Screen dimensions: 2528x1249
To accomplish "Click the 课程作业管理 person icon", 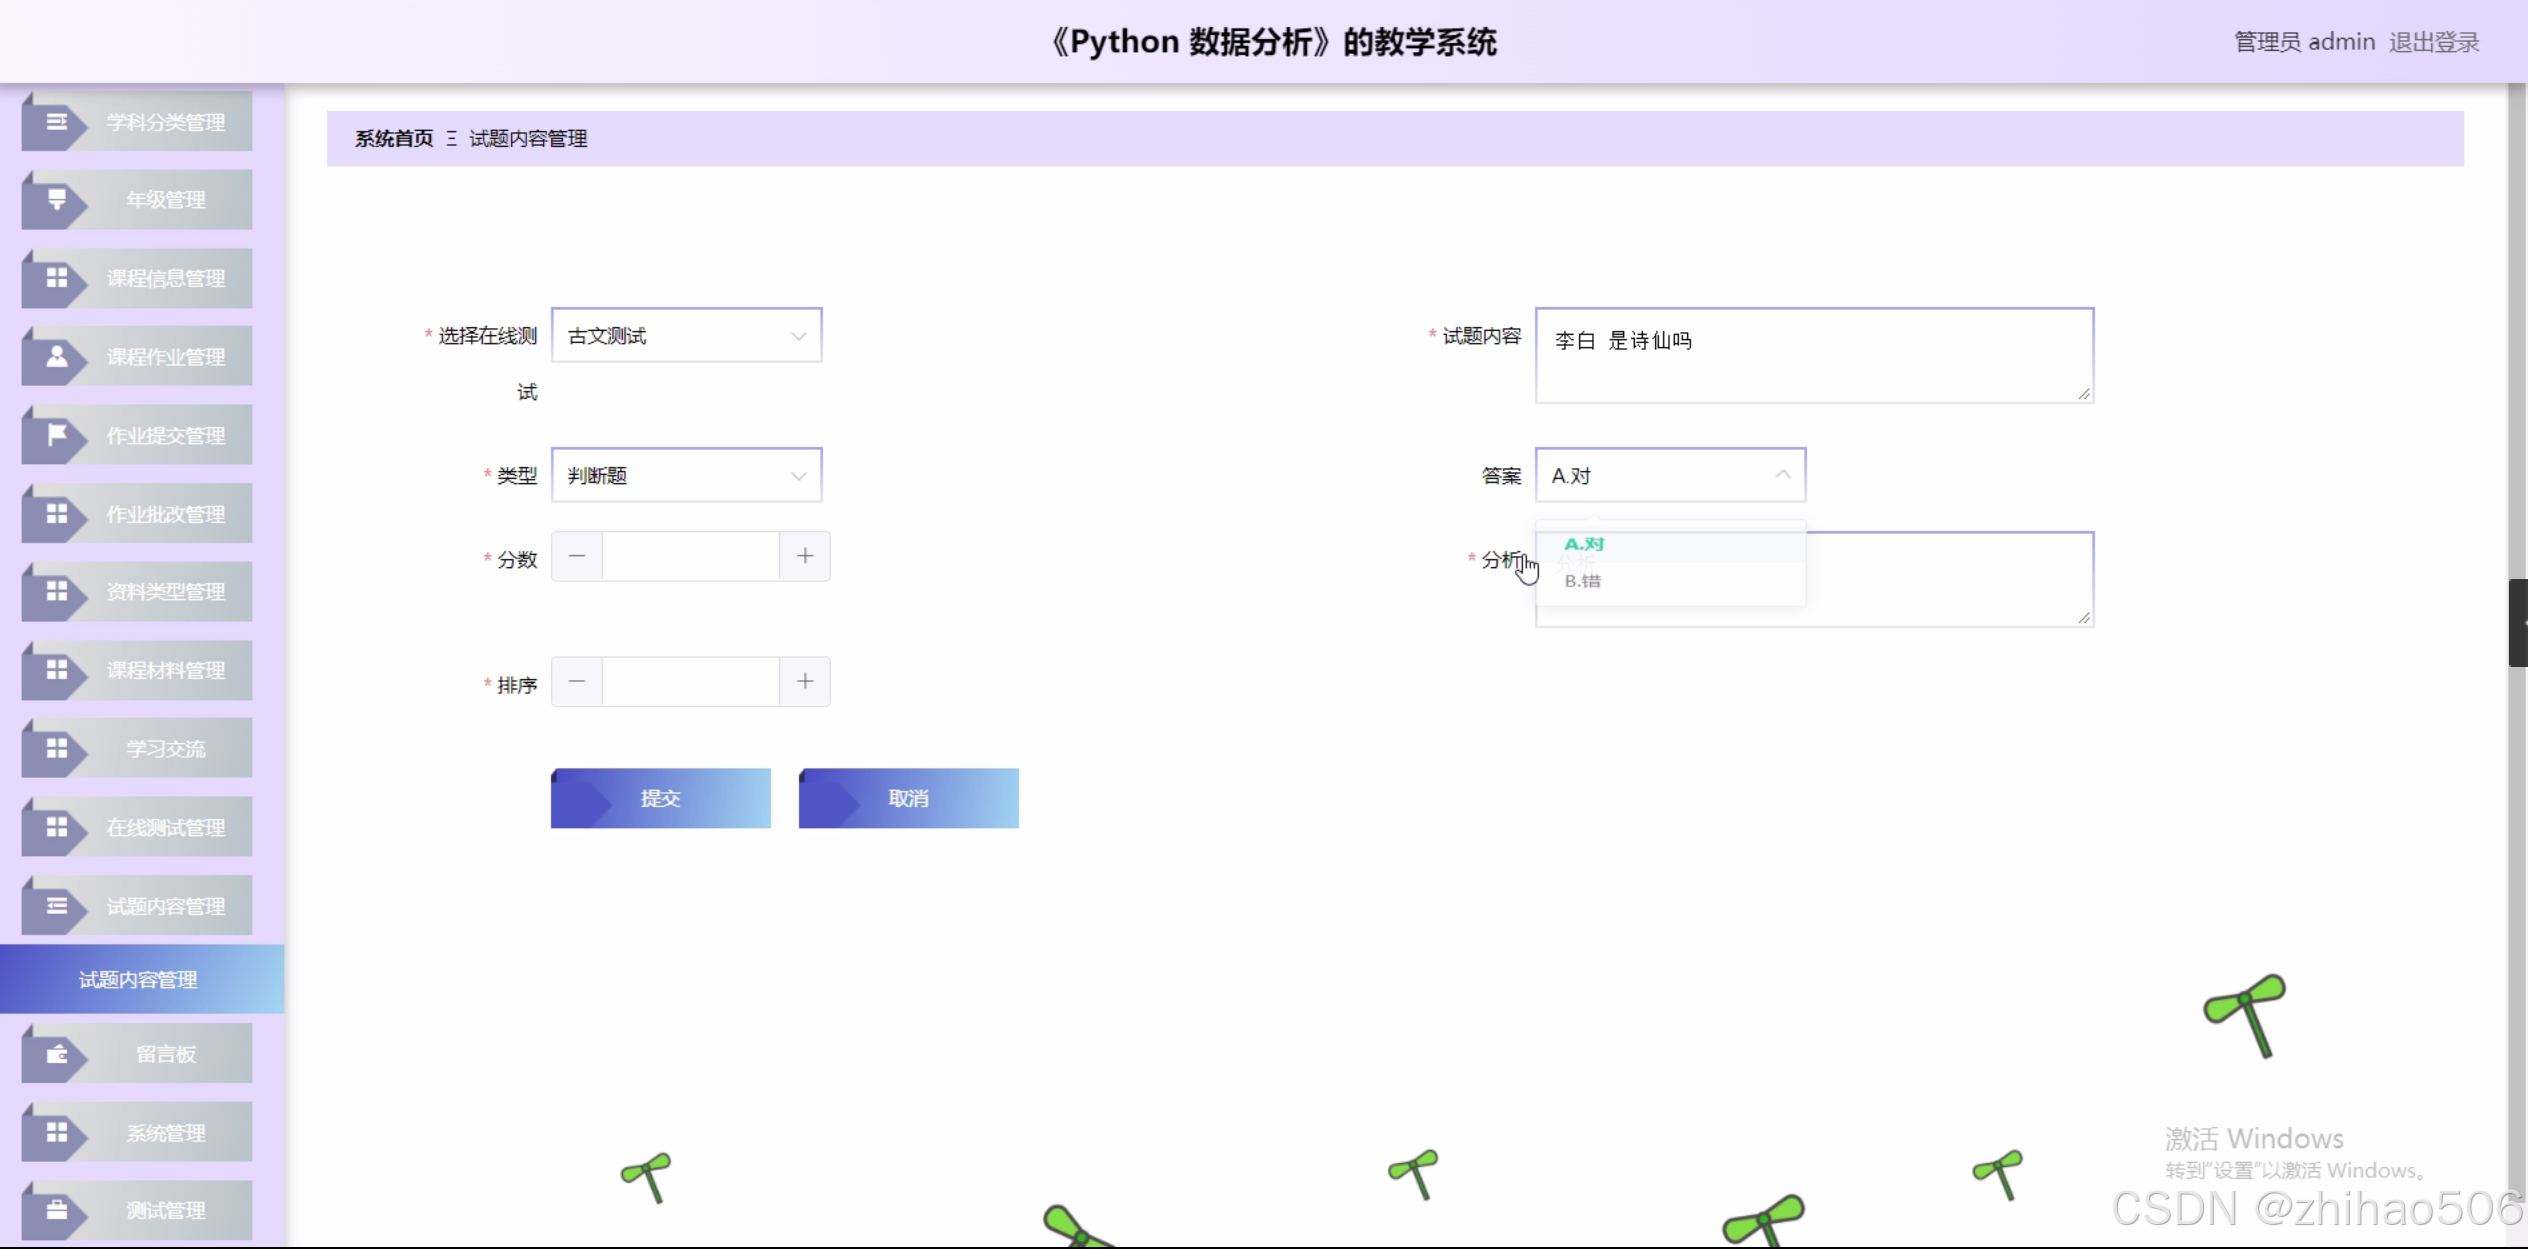I will pos(57,356).
